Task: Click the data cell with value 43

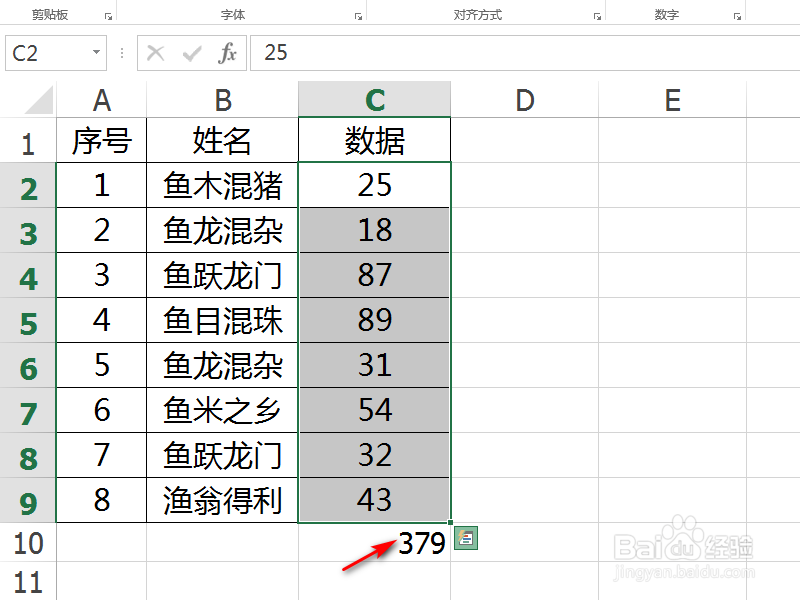Action: point(374,499)
